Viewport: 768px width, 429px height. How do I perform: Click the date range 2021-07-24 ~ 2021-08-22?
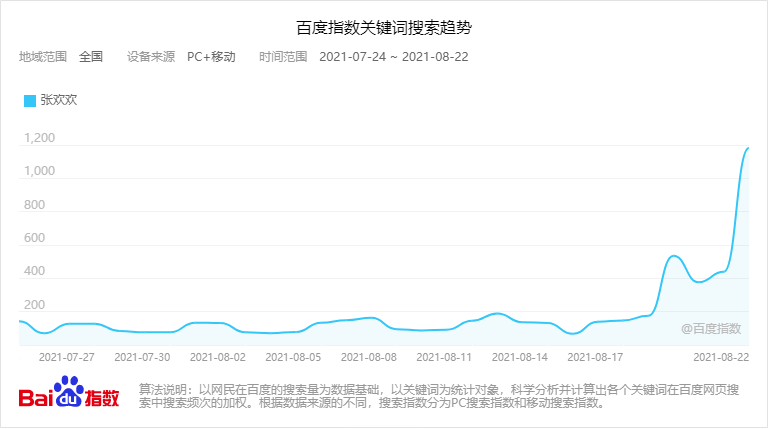pos(394,57)
